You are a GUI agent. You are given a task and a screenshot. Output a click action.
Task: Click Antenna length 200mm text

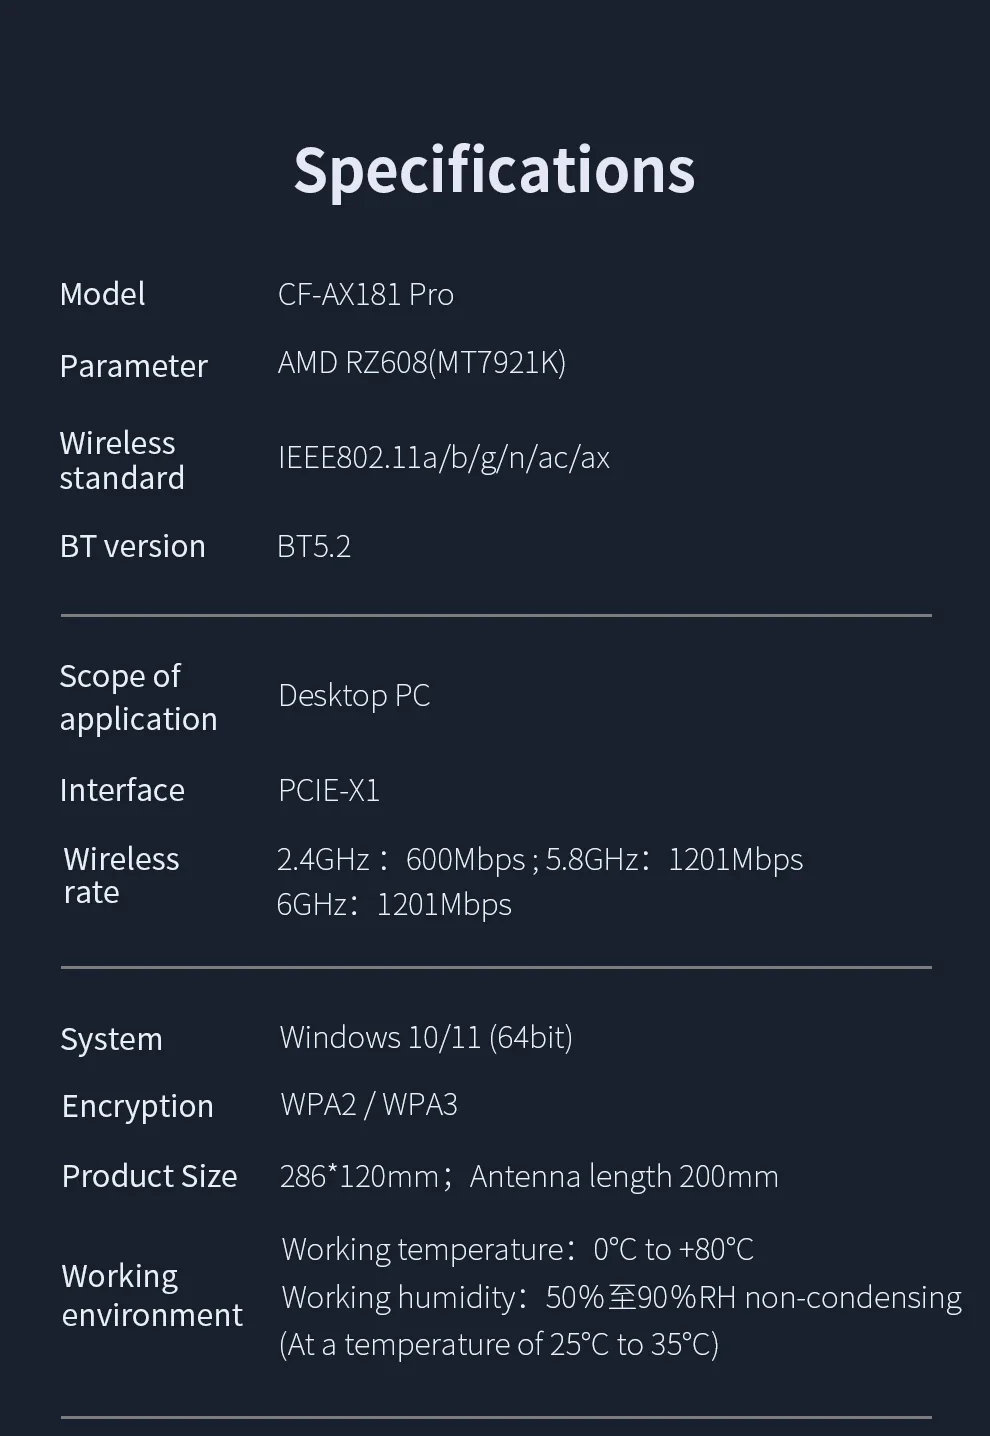623,1176
